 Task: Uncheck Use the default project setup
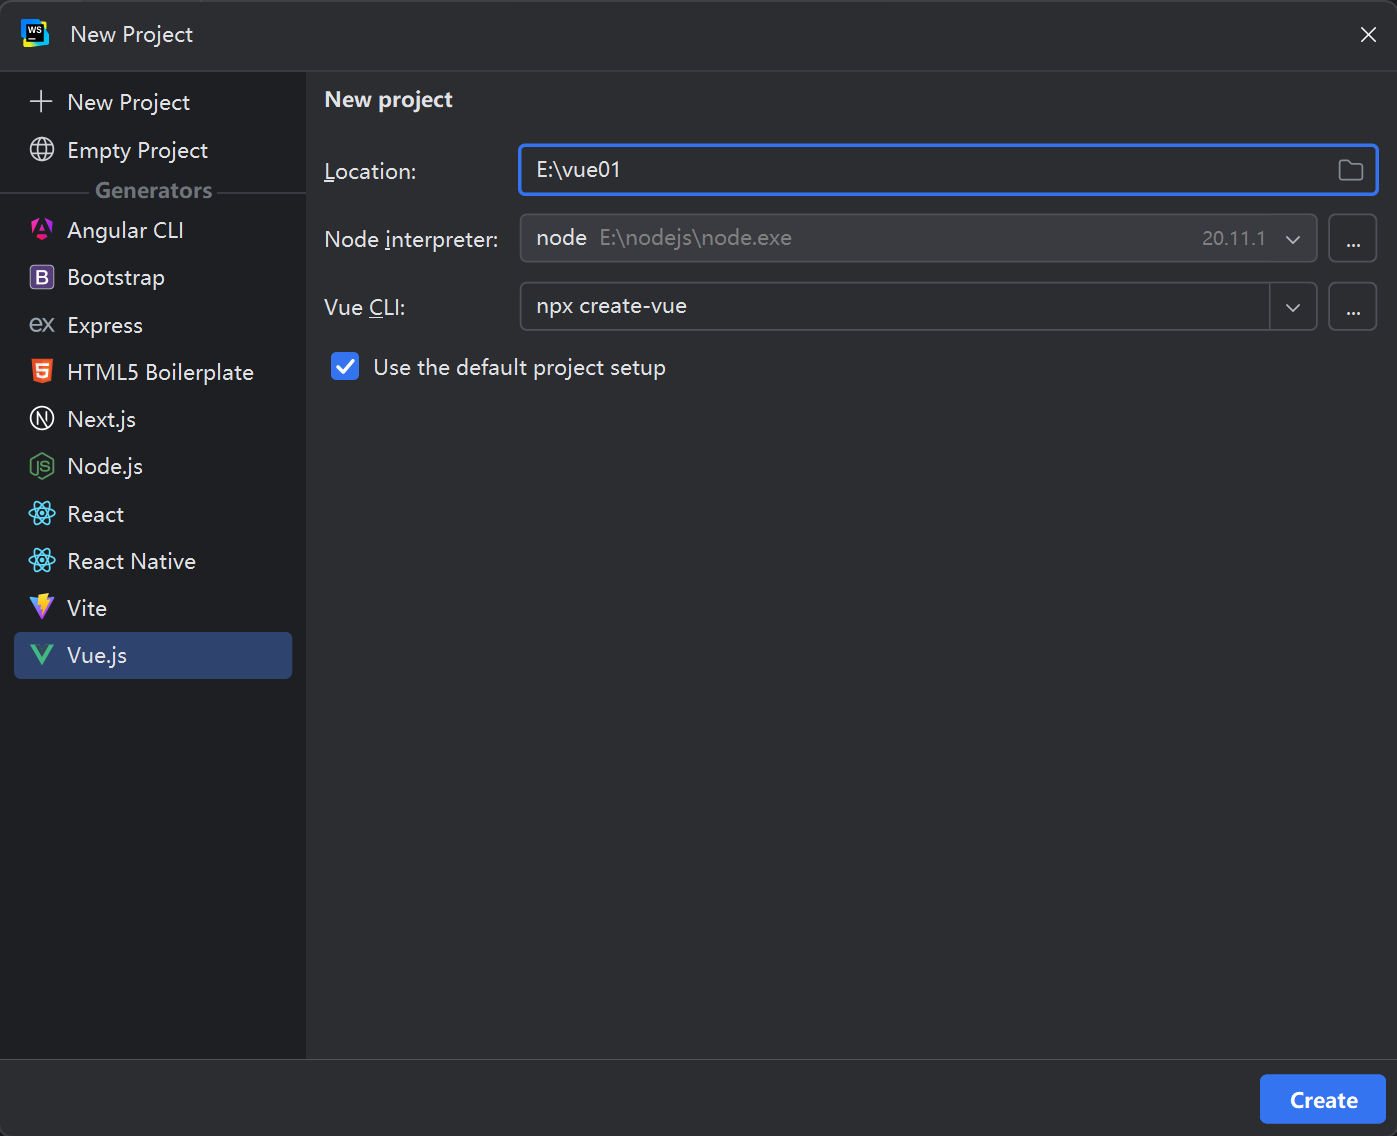tap(345, 367)
